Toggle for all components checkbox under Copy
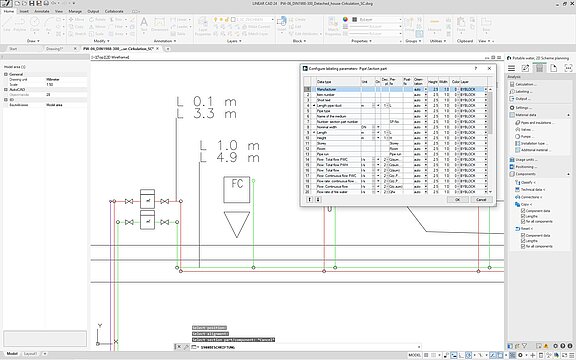The image size is (576, 360). coord(523,222)
